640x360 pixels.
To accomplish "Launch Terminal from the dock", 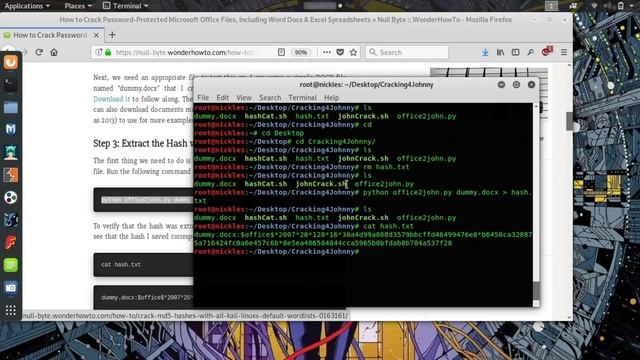I will (x=11, y=84).
